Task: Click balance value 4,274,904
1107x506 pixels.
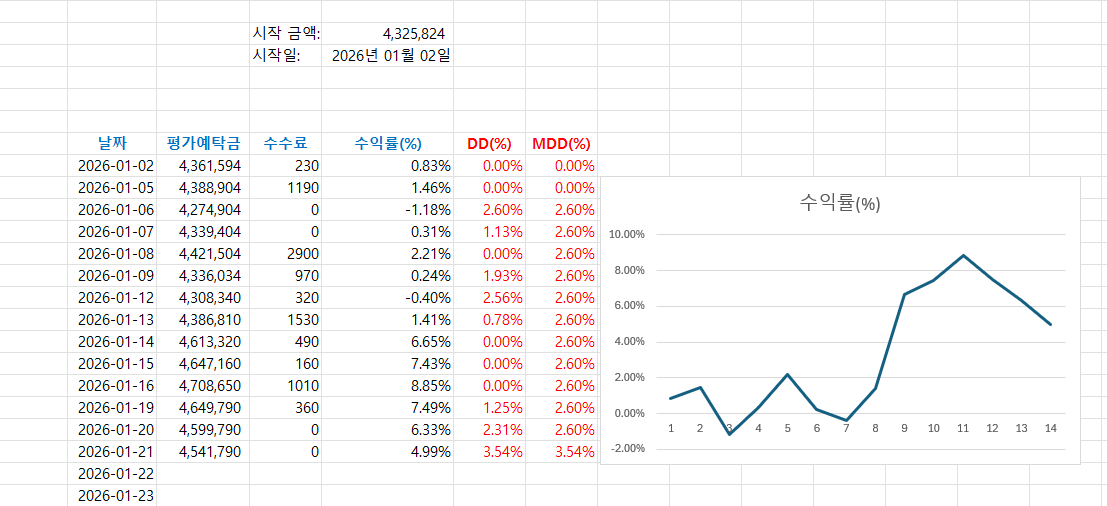Action: [210, 210]
